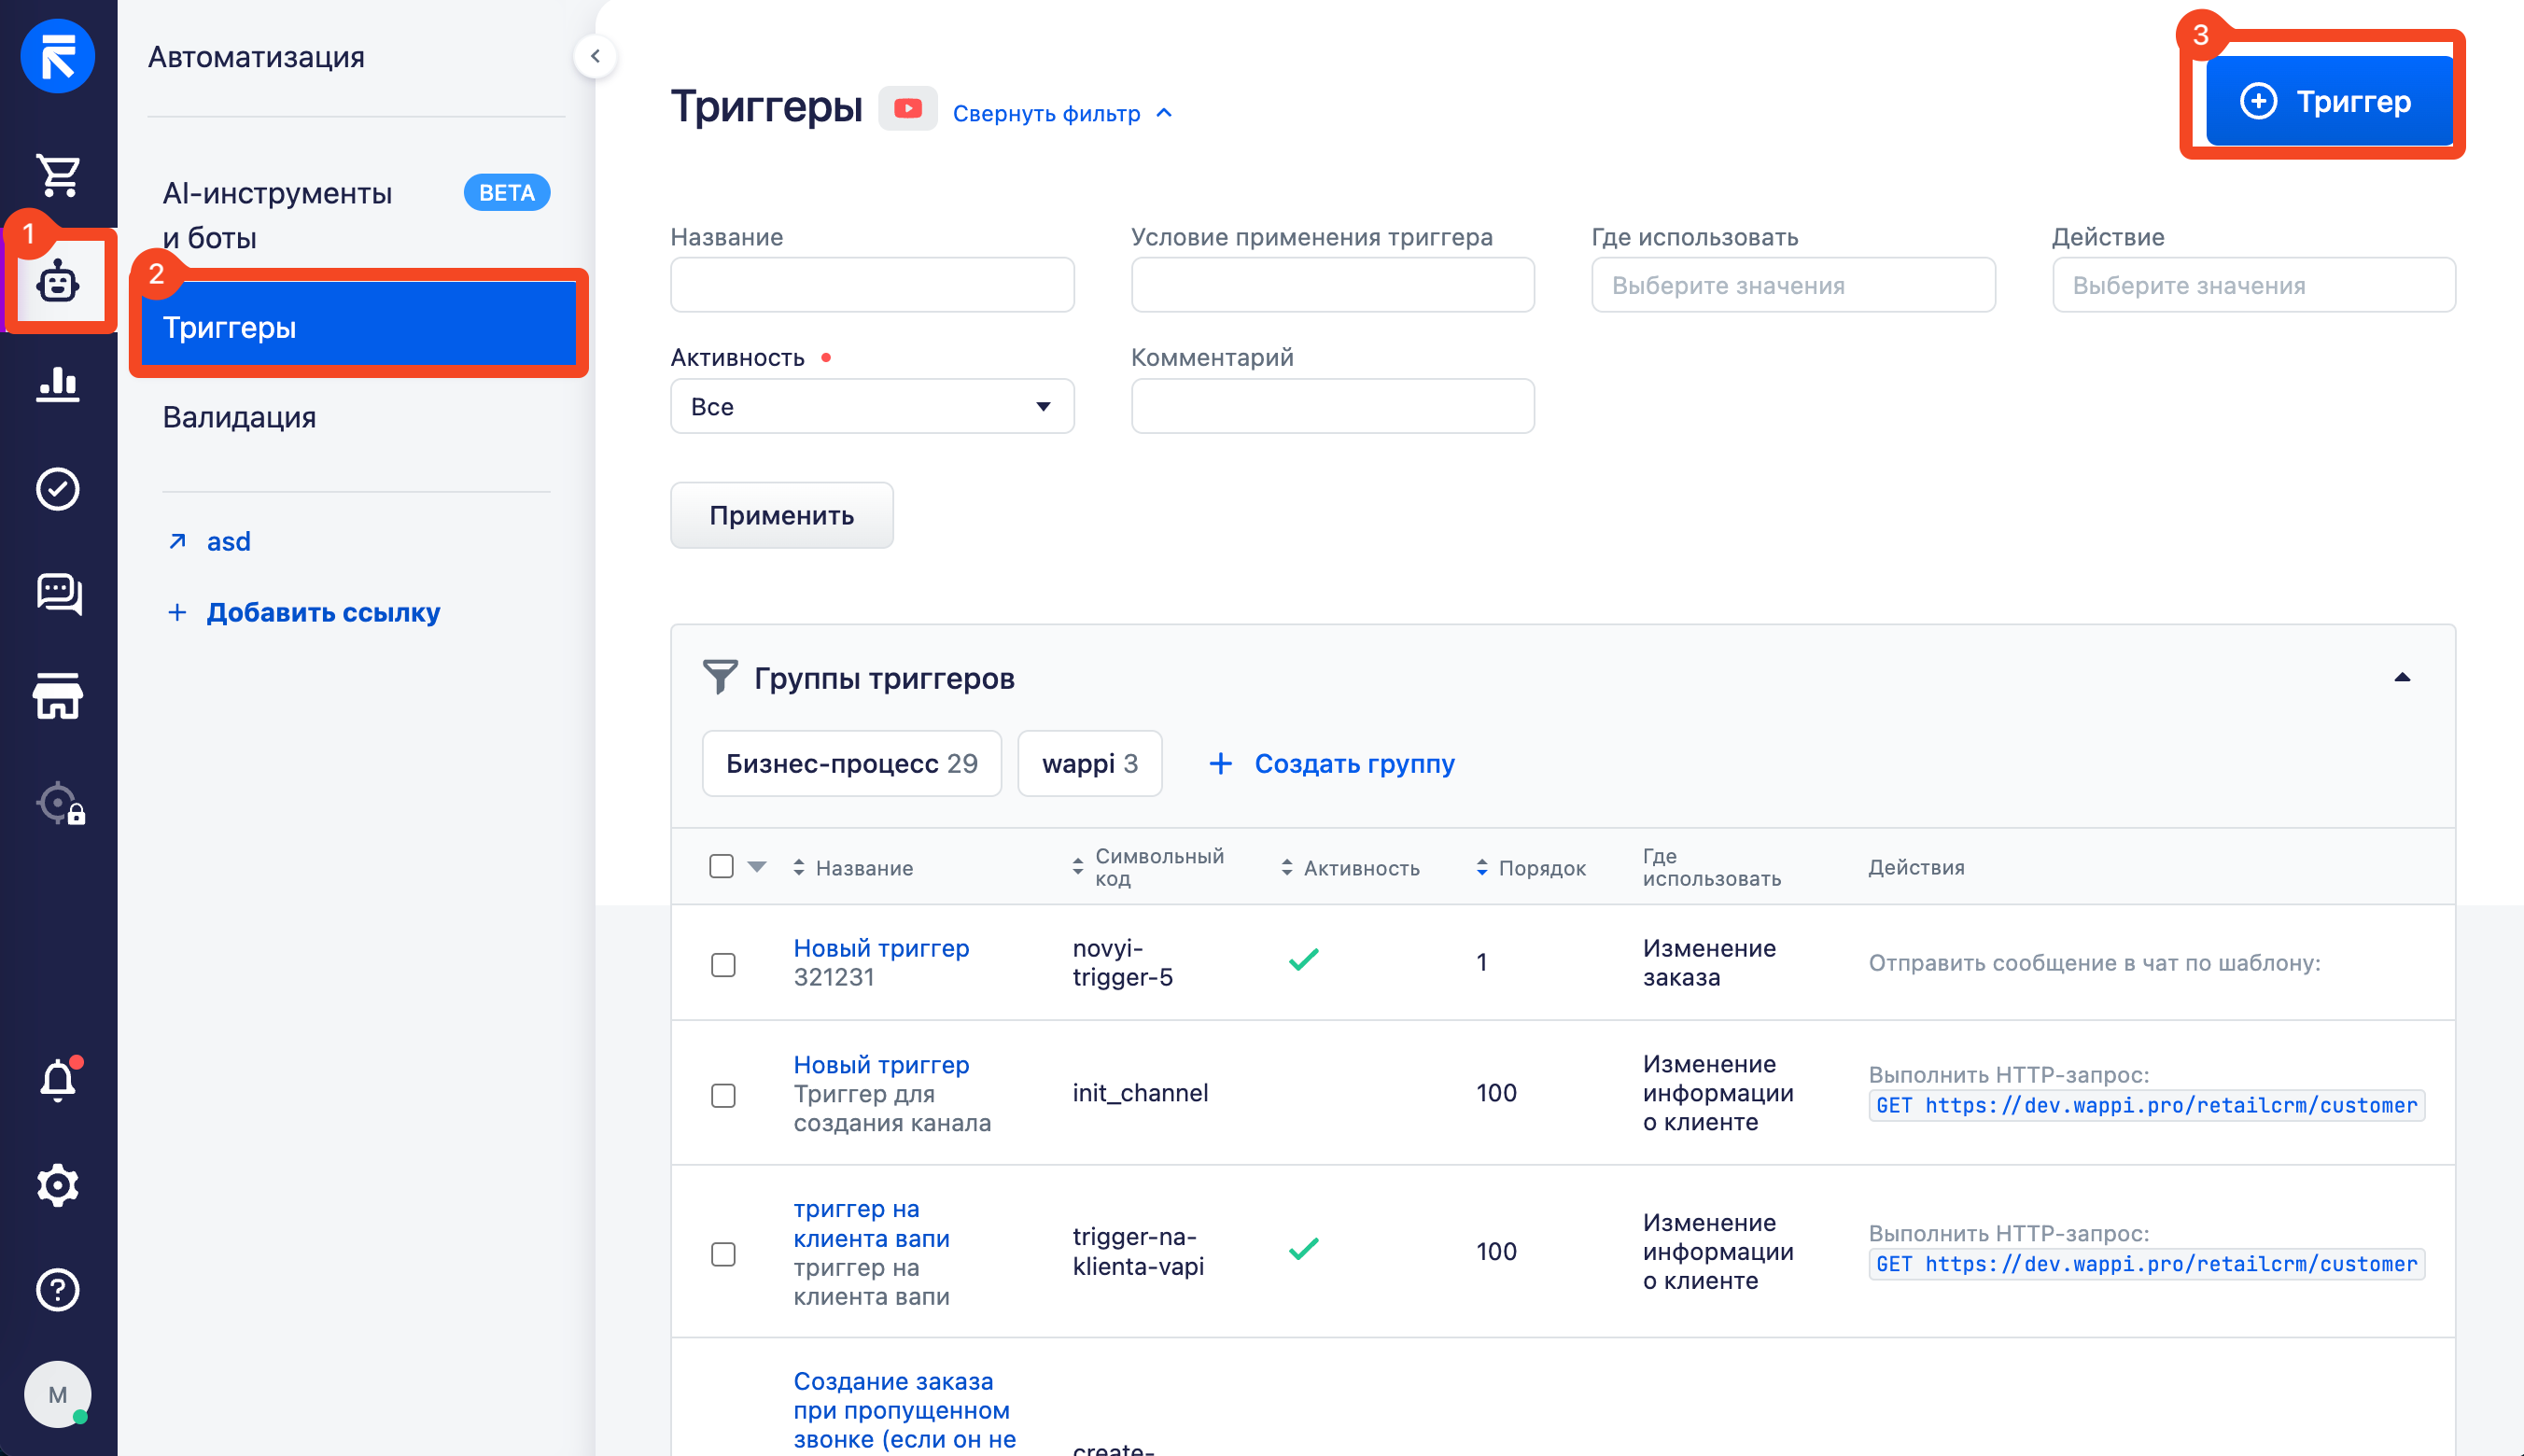Collapse the Группы триггеров panel

pyautogui.click(x=2401, y=678)
